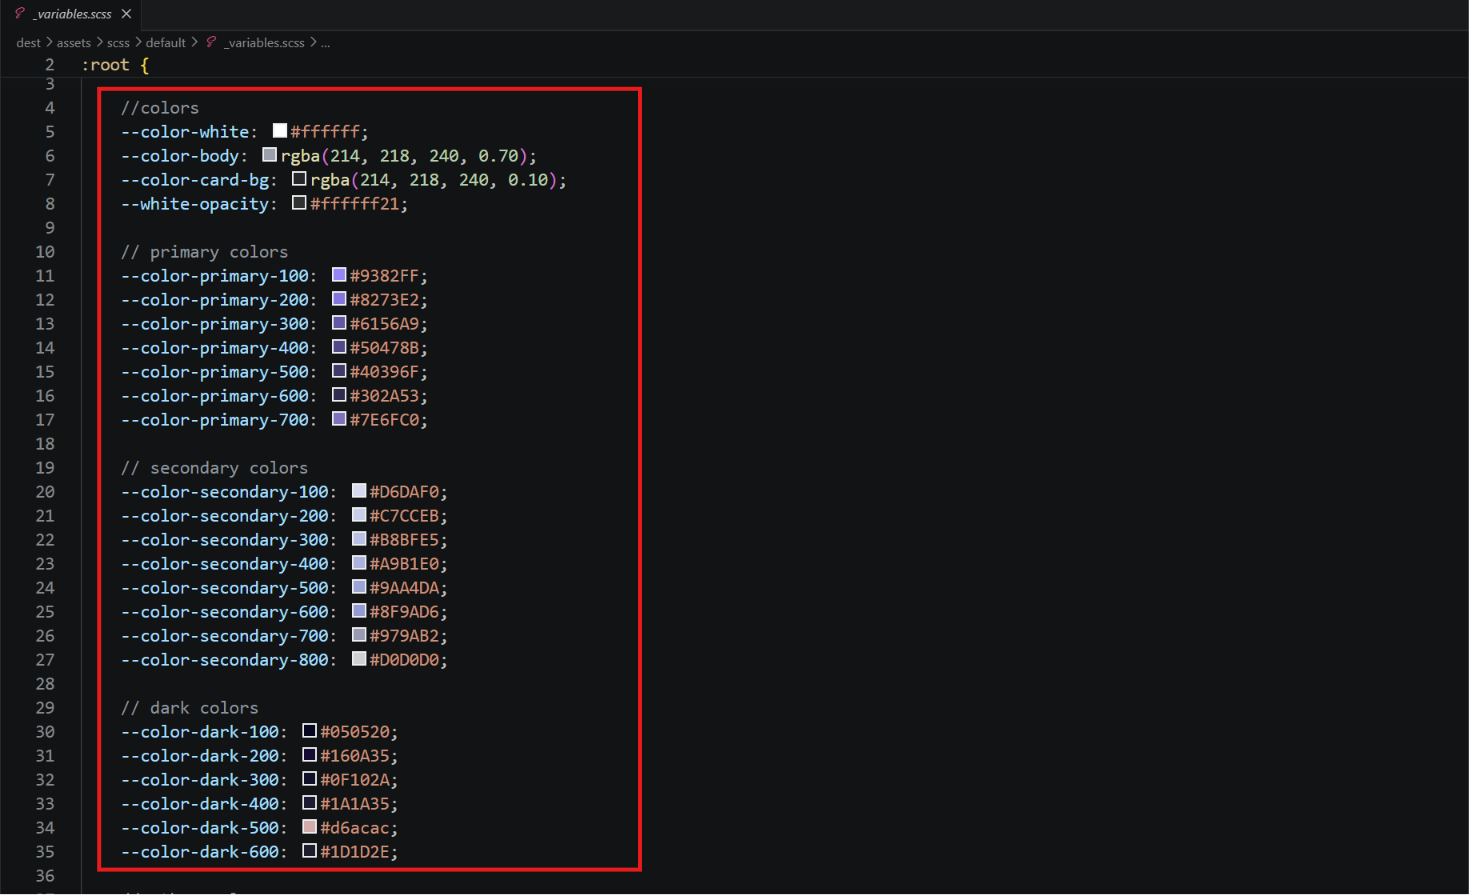This screenshot has height=895, width=1469.
Task: Open color swatch for #160A35
Action: (x=310, y=755)
